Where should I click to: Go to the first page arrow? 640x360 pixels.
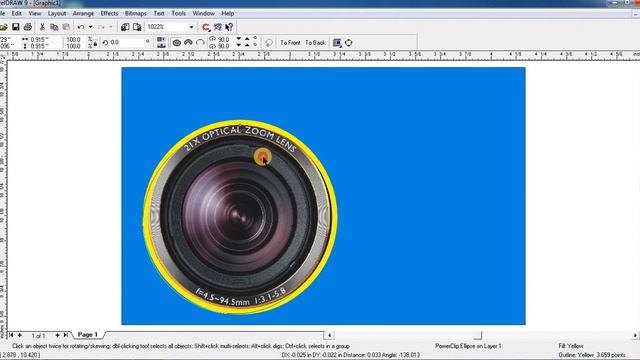11,335
